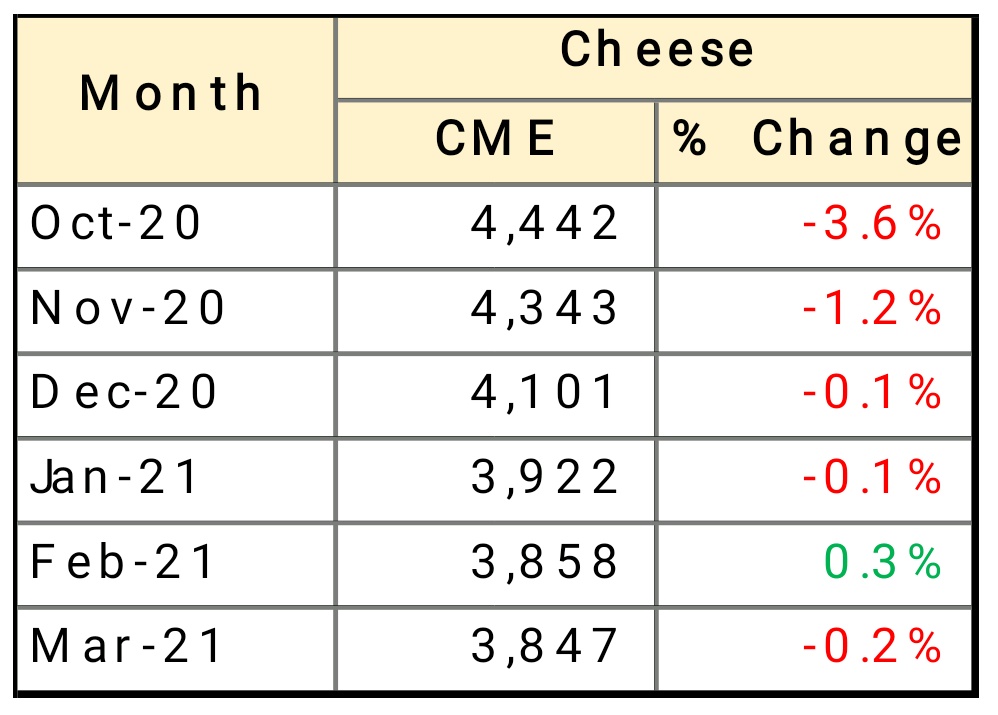This screenshot has width=998, height=715.
Task: Click the Month column header
Action: point(172,95)
